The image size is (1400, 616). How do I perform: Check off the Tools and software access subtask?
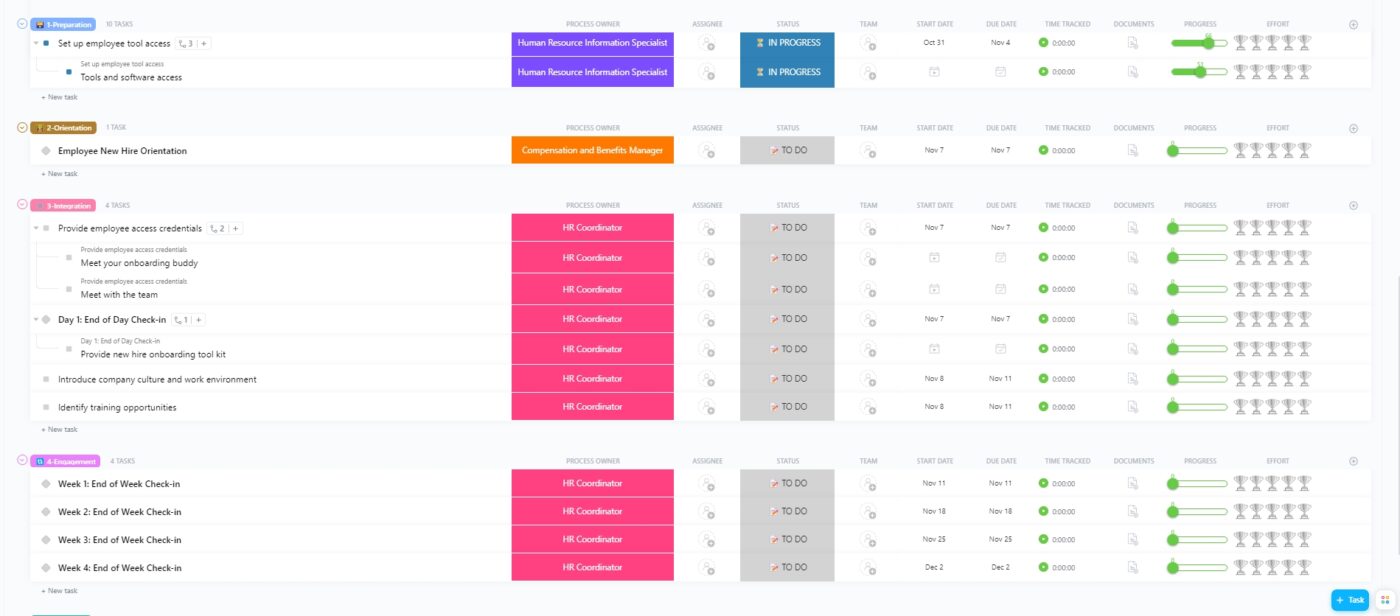66,70
